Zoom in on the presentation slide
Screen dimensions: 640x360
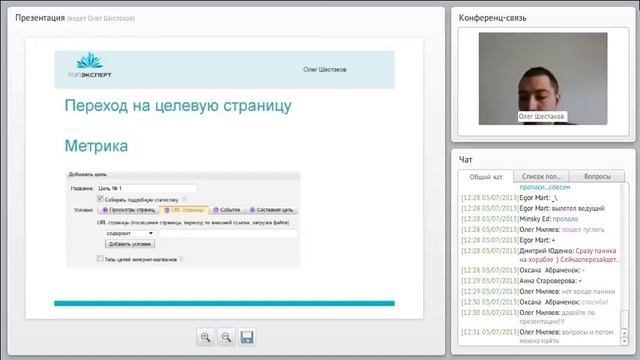[x=205, y=337]
